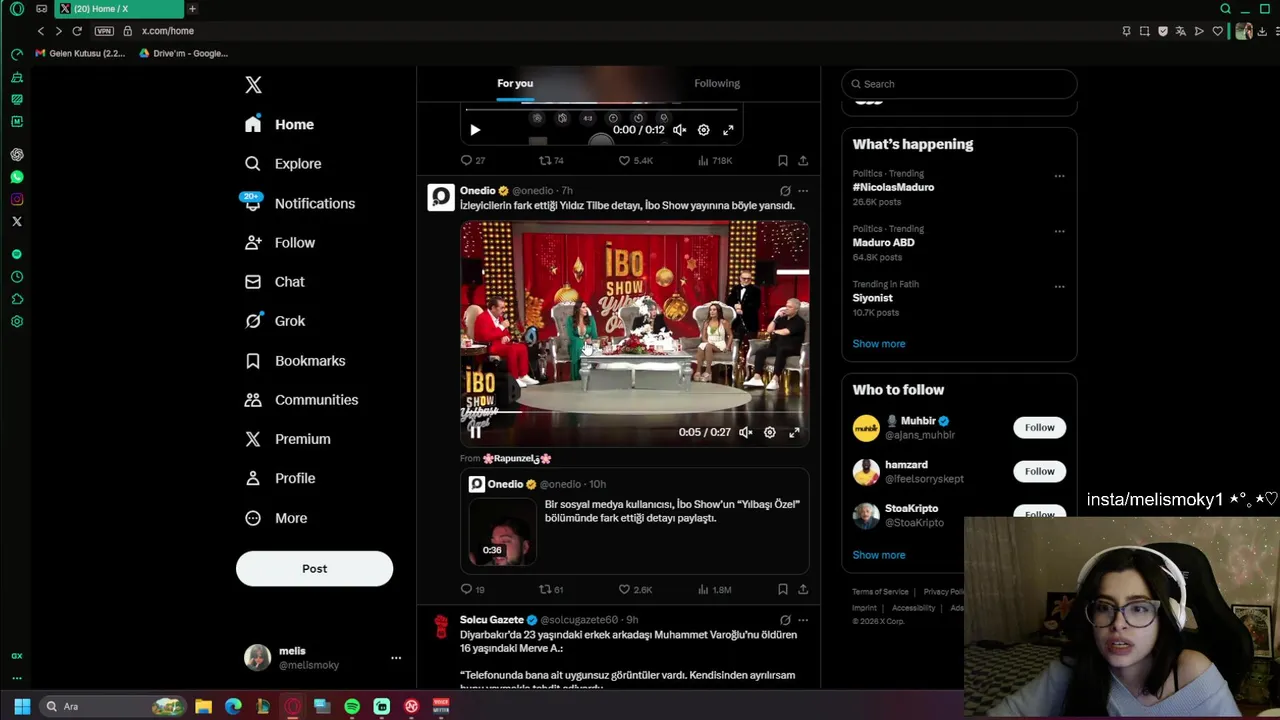Show more under Who to follow
The width and height of the screenshot is (1280, 720).
tap(878, 555)
